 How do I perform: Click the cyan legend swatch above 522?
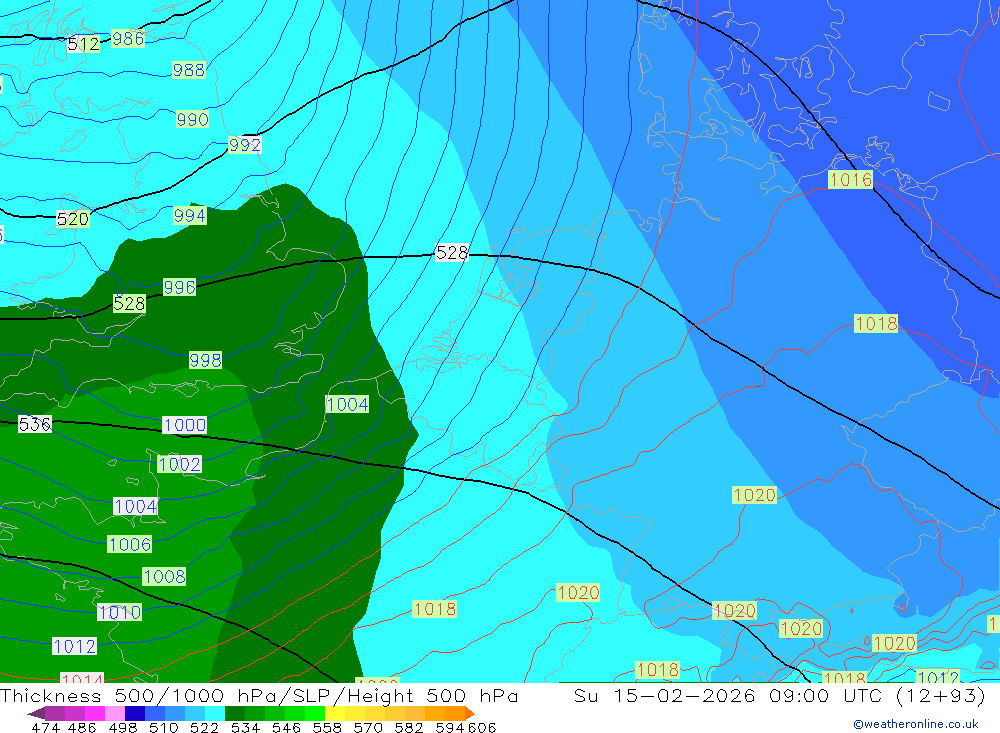215,713
